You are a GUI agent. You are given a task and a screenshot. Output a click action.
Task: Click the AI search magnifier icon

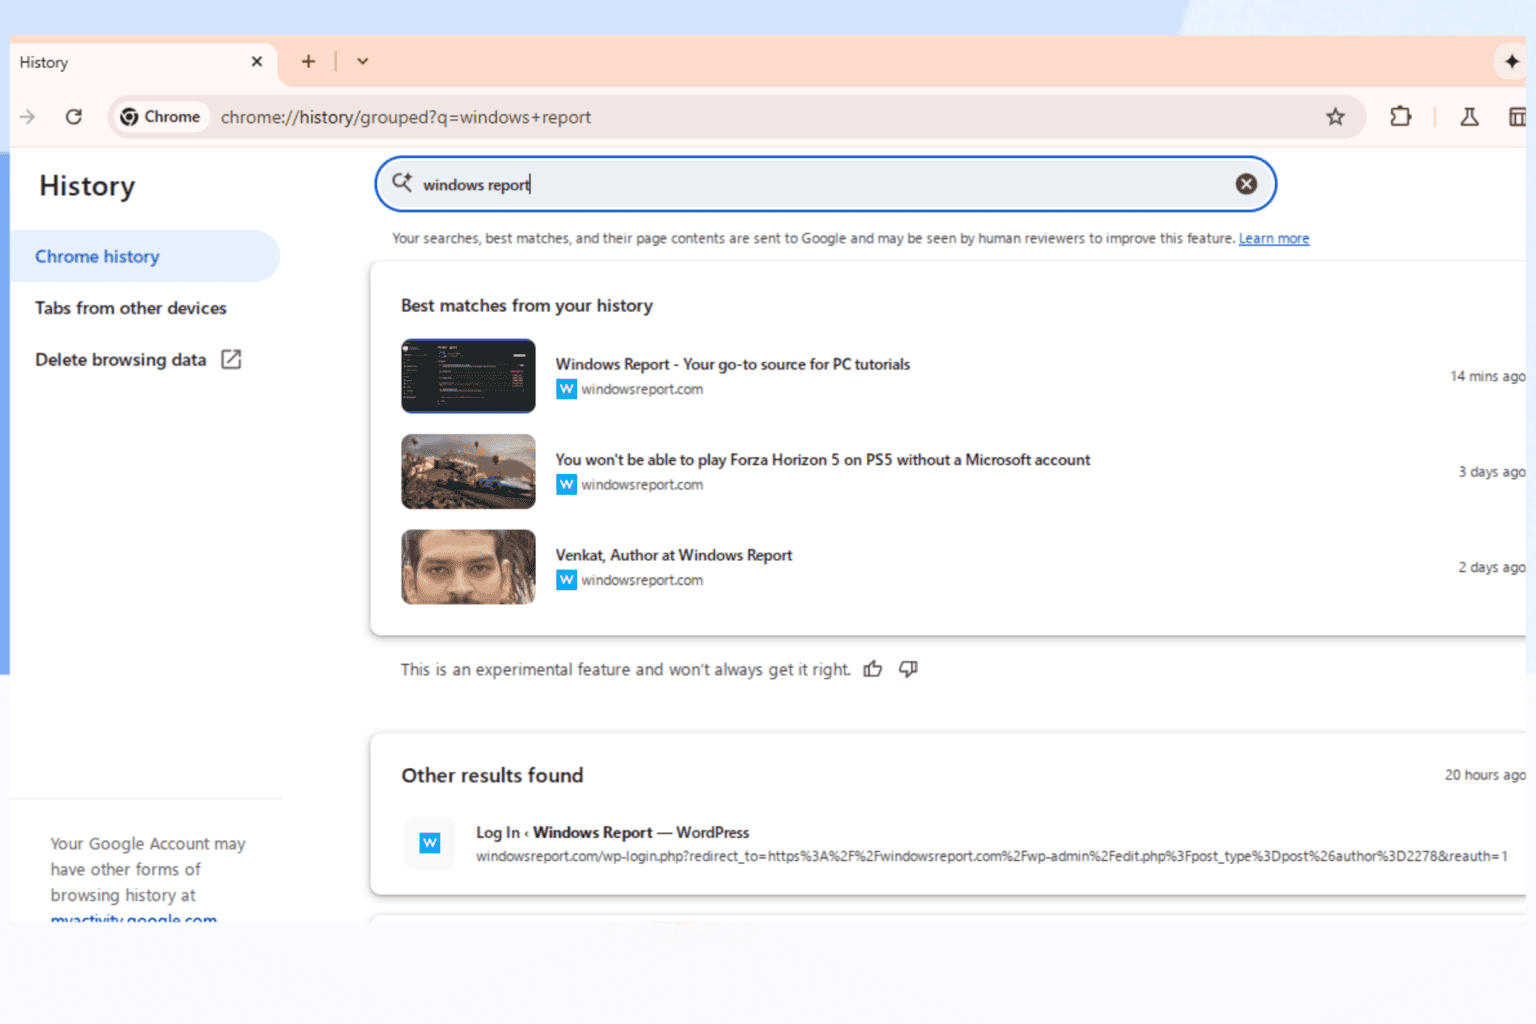(402, 182)
